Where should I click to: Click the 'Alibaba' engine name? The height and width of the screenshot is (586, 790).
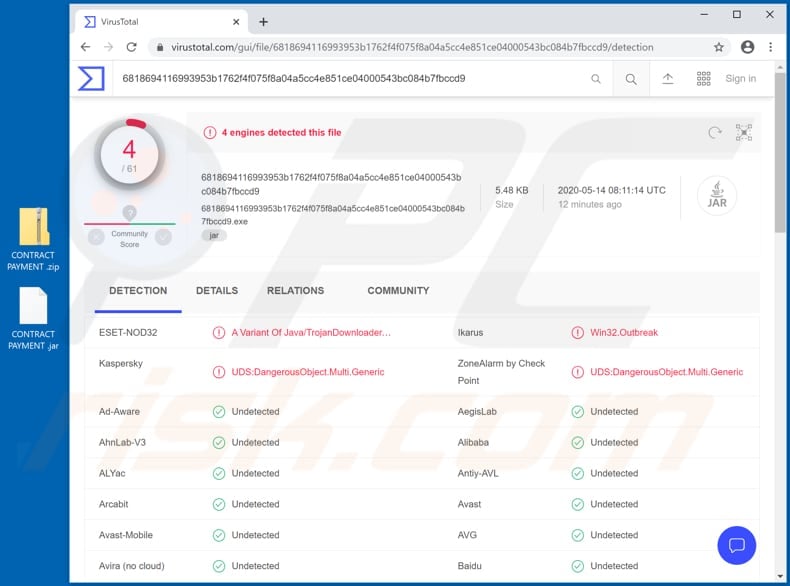473,442
